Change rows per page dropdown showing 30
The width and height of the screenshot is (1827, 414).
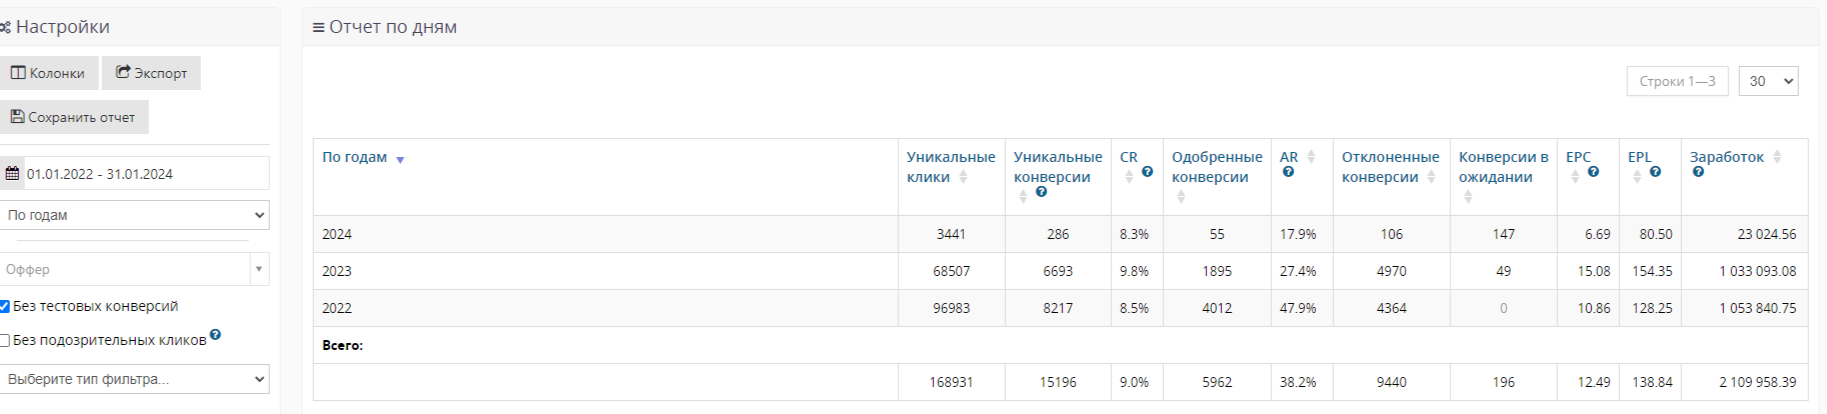(x=1768, y=81)
